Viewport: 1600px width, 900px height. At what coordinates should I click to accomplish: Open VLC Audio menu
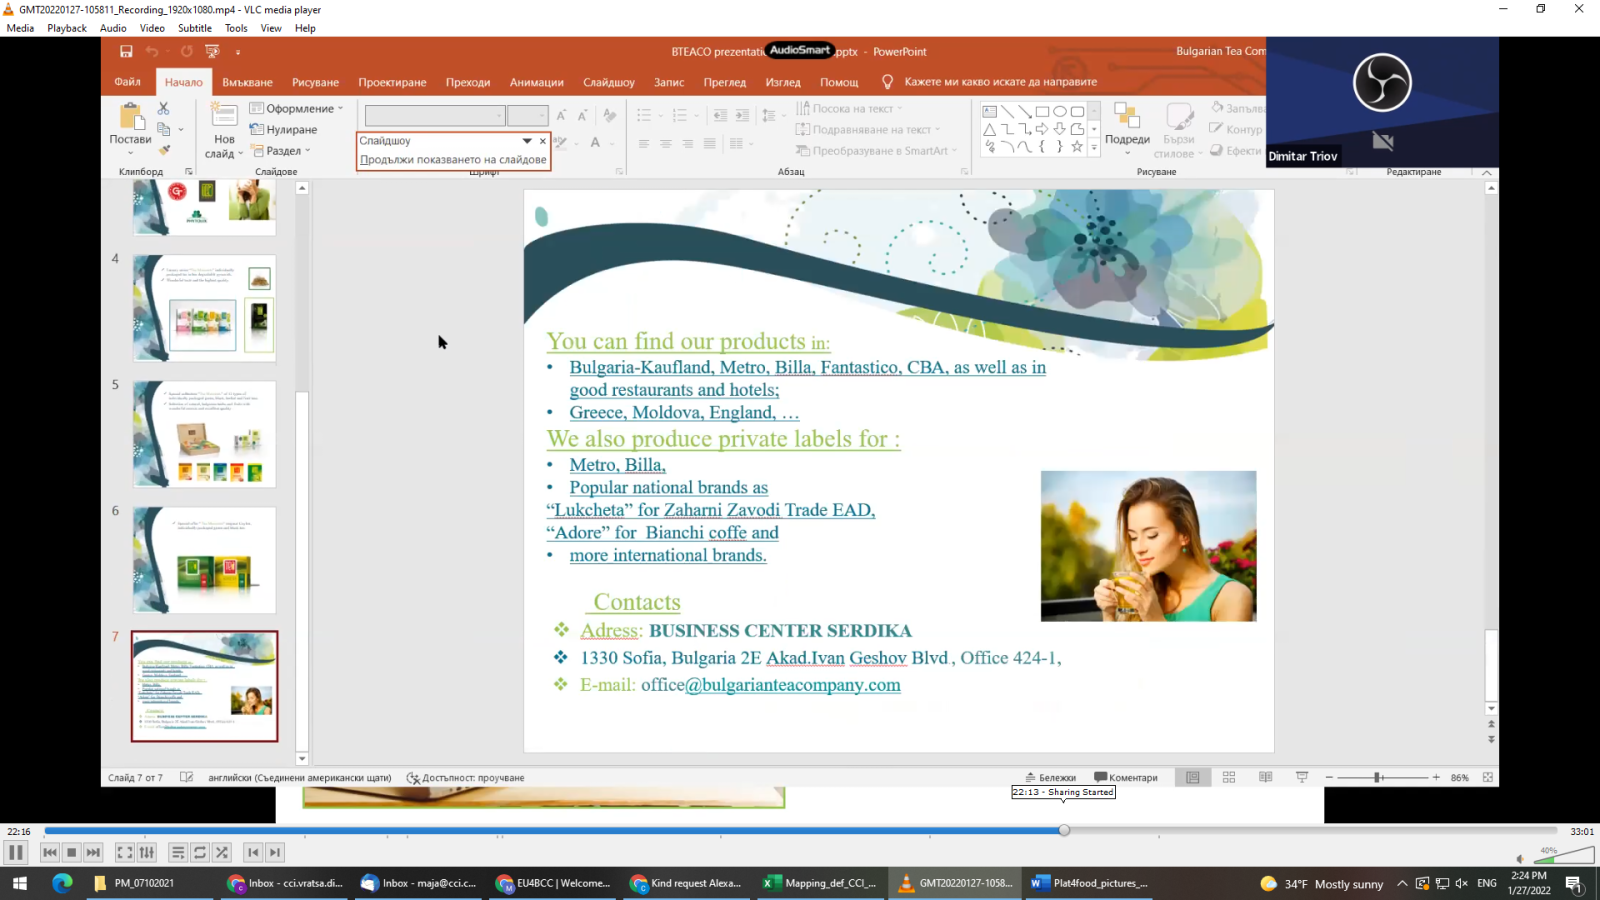click(113, 28)
